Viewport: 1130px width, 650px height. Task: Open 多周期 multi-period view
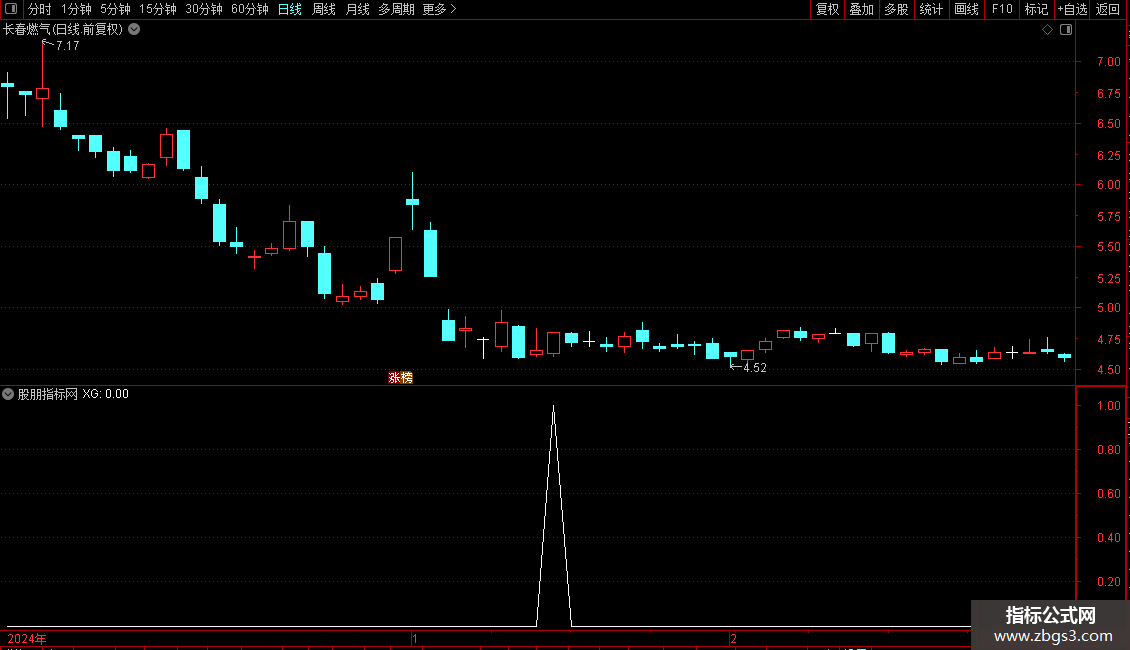pyautogui.click(x=396, y=9)
